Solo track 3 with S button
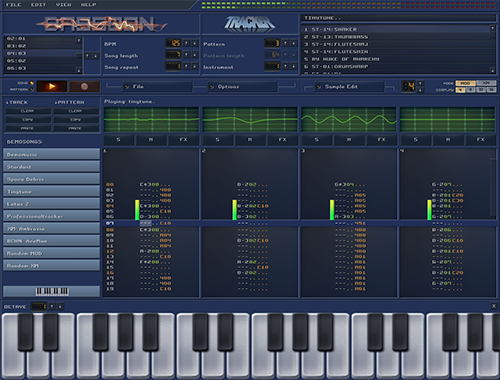 click(x=316, y=140)
